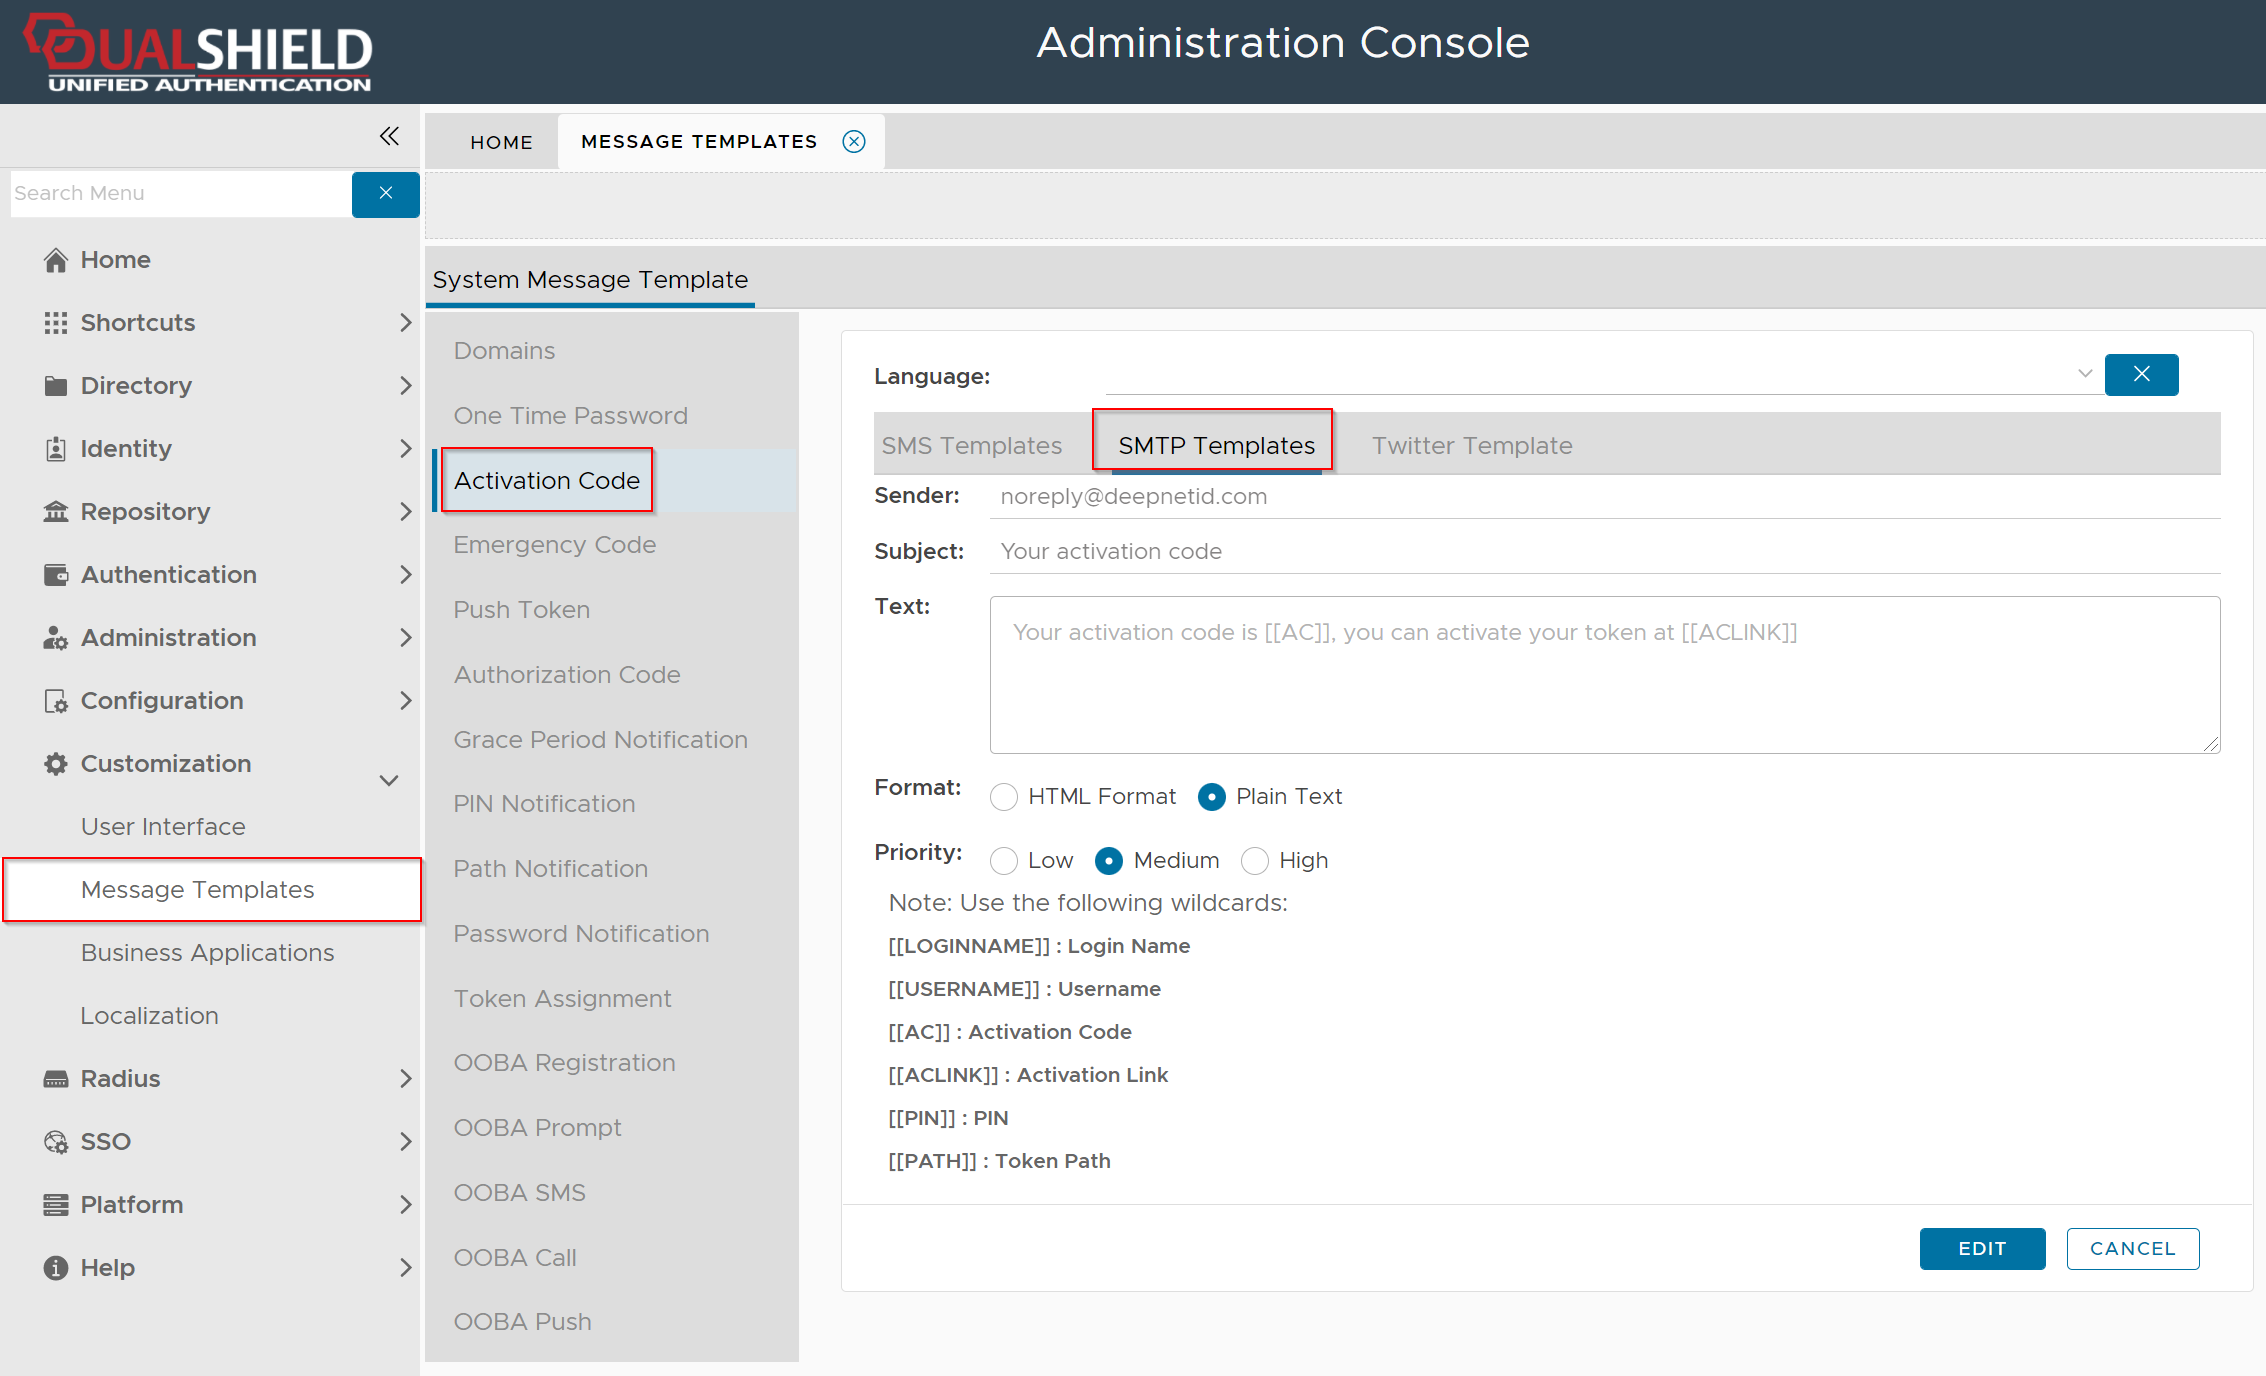Click the SSO globe icon
2266x1376 pixels.
point(56,1142)
